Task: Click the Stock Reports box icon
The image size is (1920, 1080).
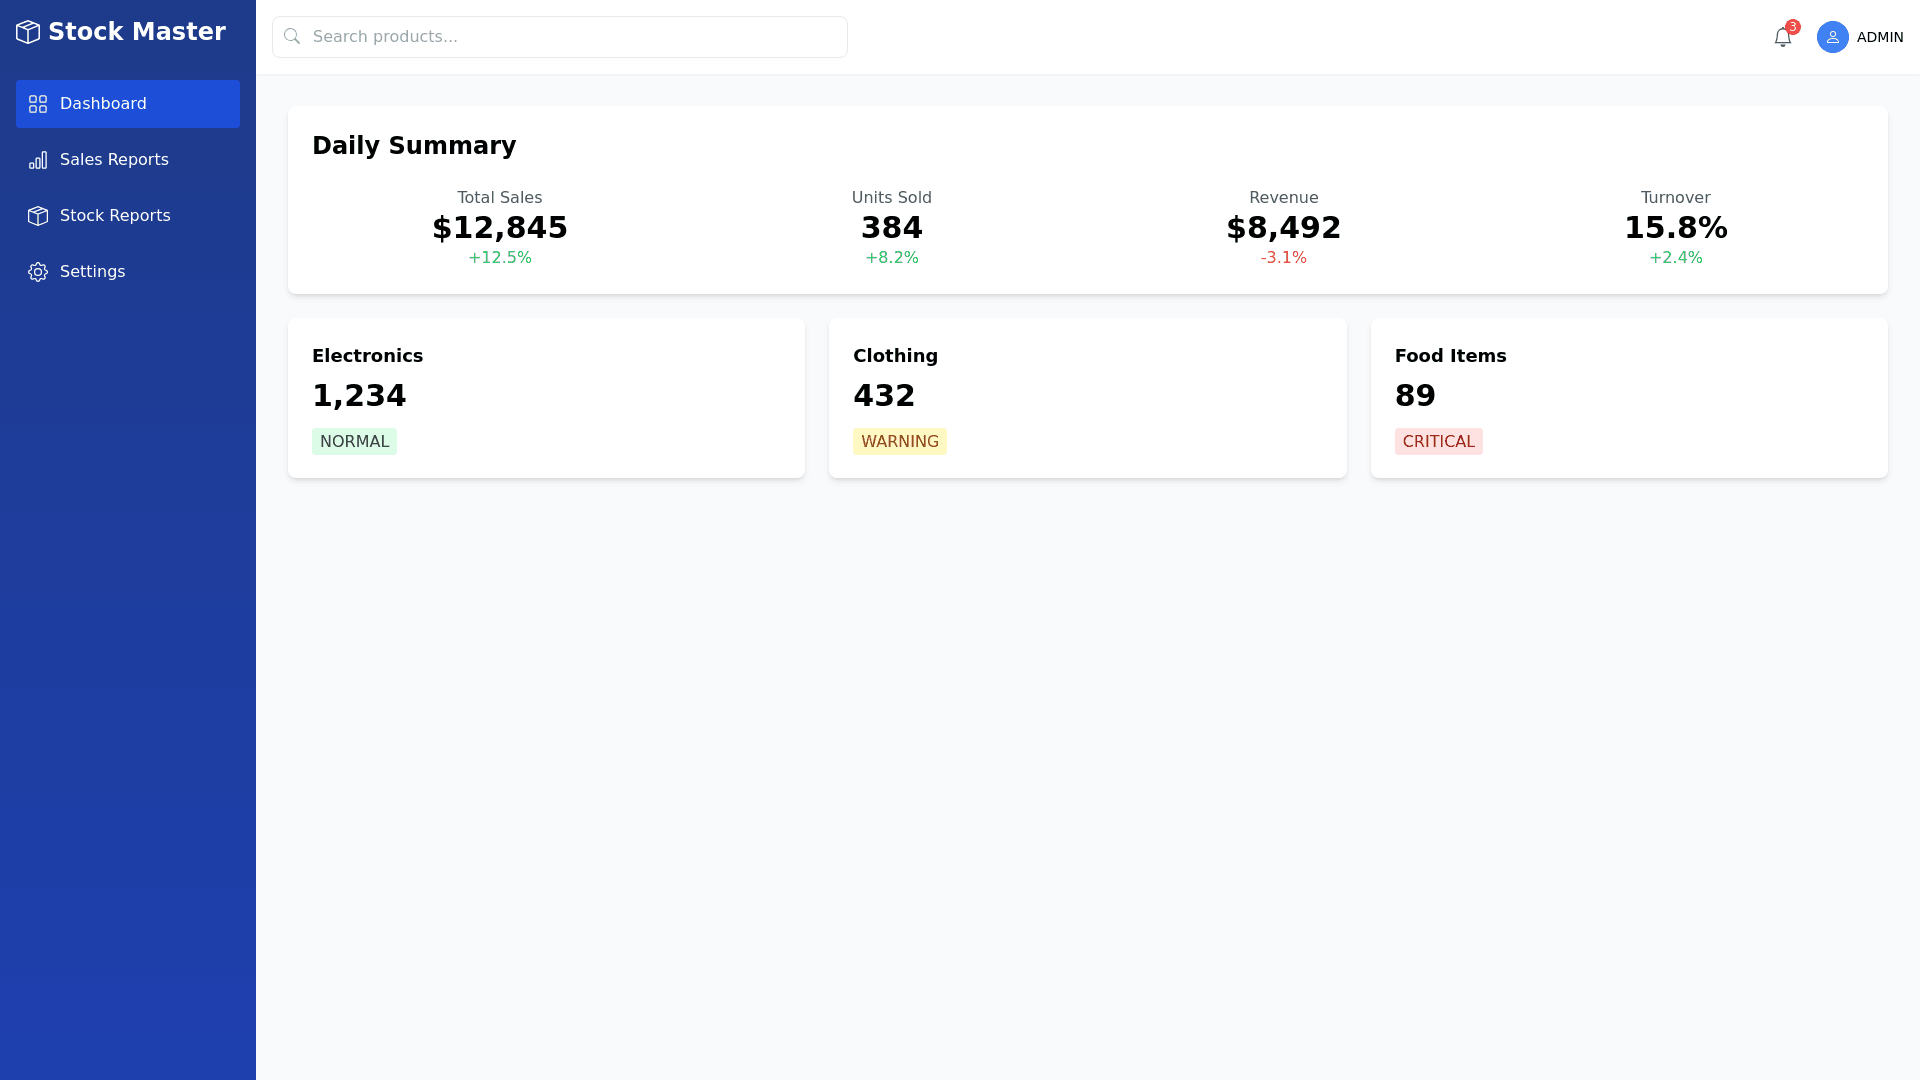Action: click(x=38, y=216)
